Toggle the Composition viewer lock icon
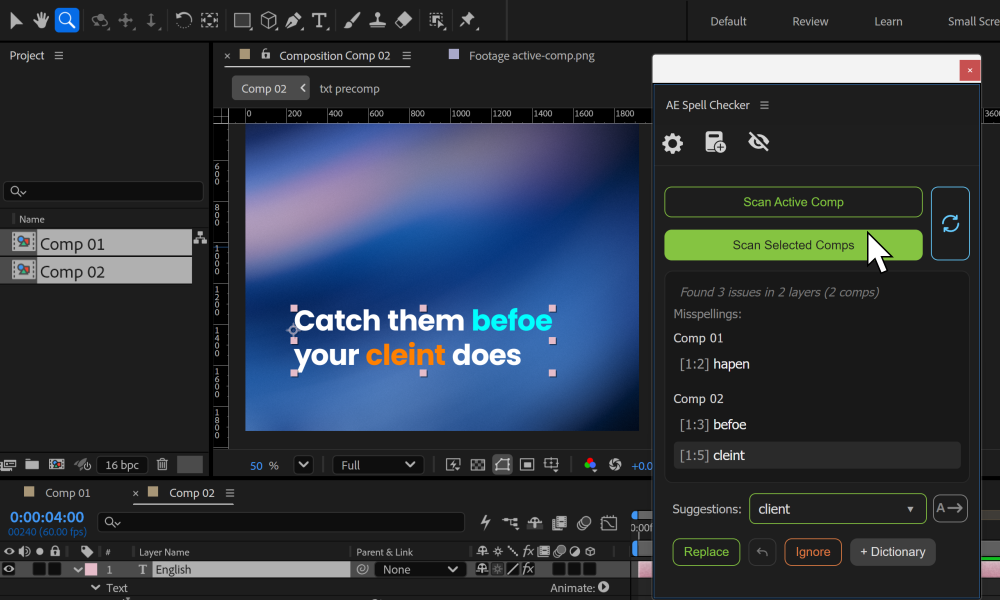This screenshot has height=600, width=1000. pyautogui.click(x=265, y=55)
